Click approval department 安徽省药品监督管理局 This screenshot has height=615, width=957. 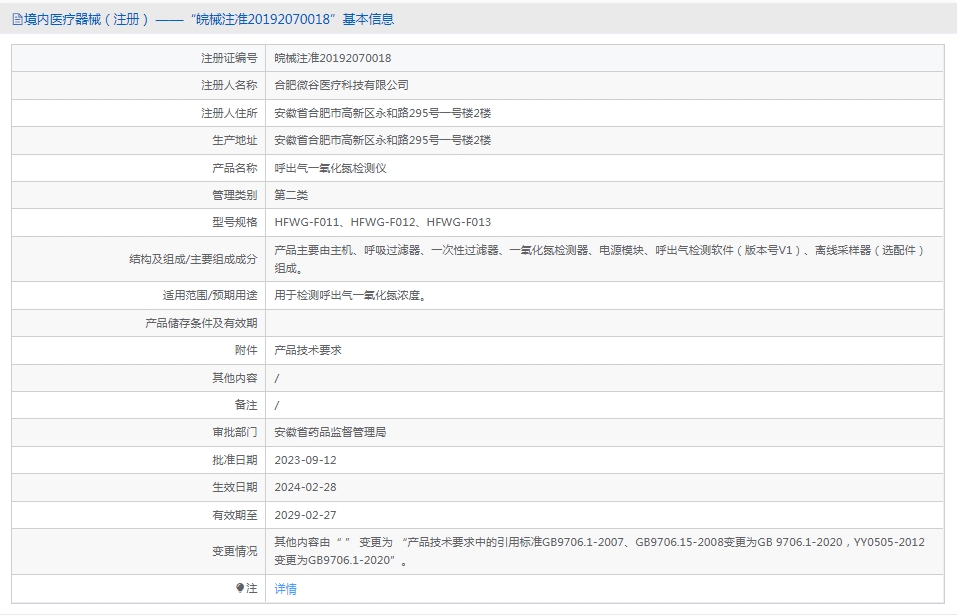tap(330, 432)
